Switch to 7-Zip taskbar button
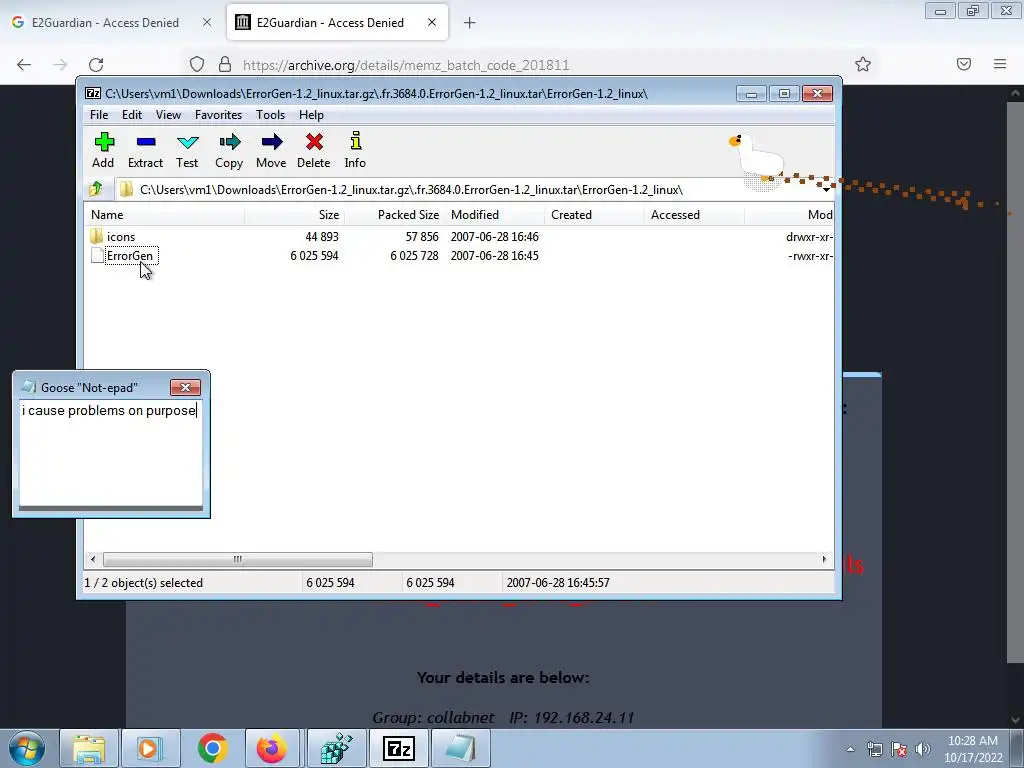The height and width of the screenshot is (768, 1024). point(398,748)
